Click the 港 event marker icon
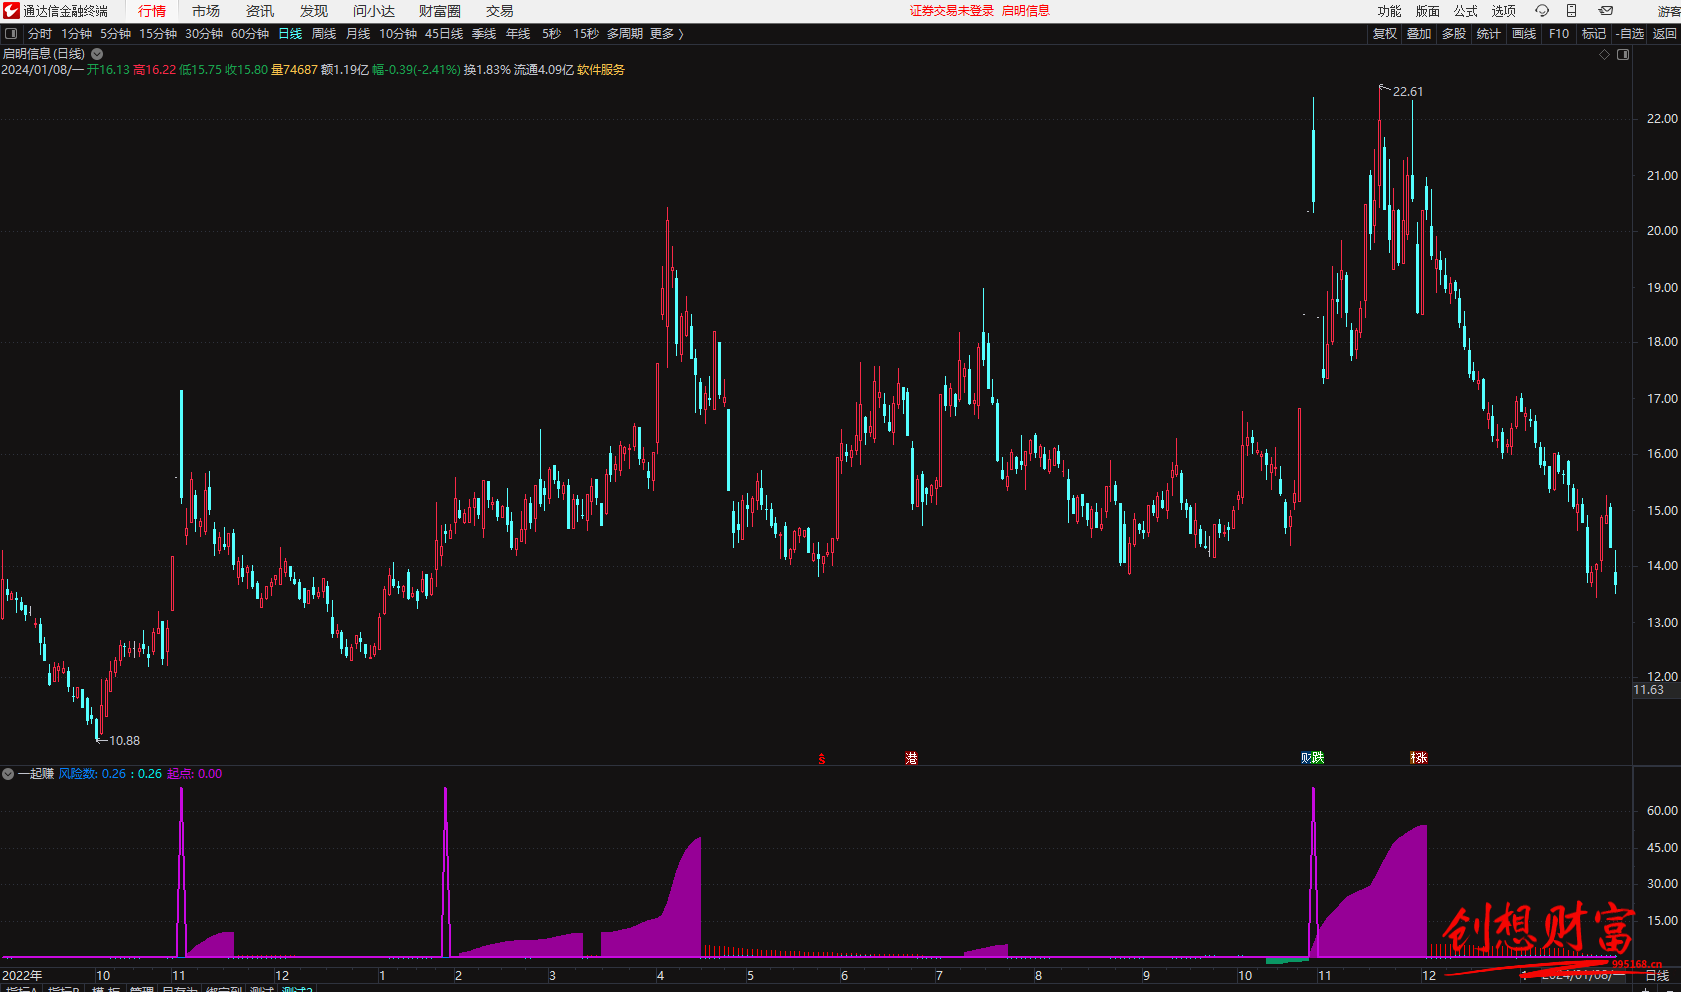 911,759
